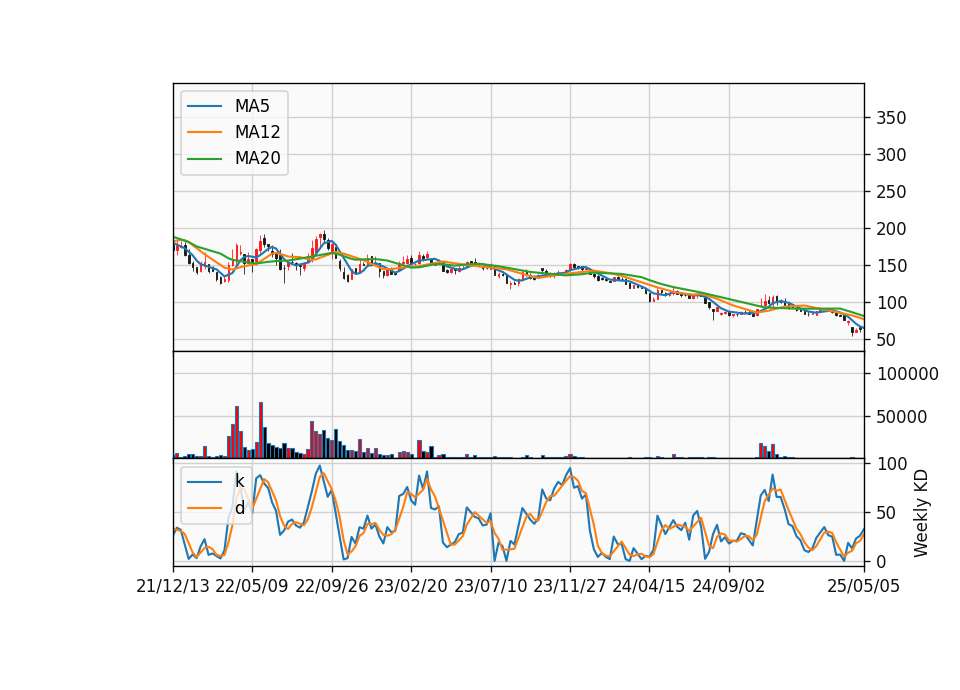Click the 23/02/20 date axis label
This screenshot has height=690, width=960.
click(x=411, y=586)
